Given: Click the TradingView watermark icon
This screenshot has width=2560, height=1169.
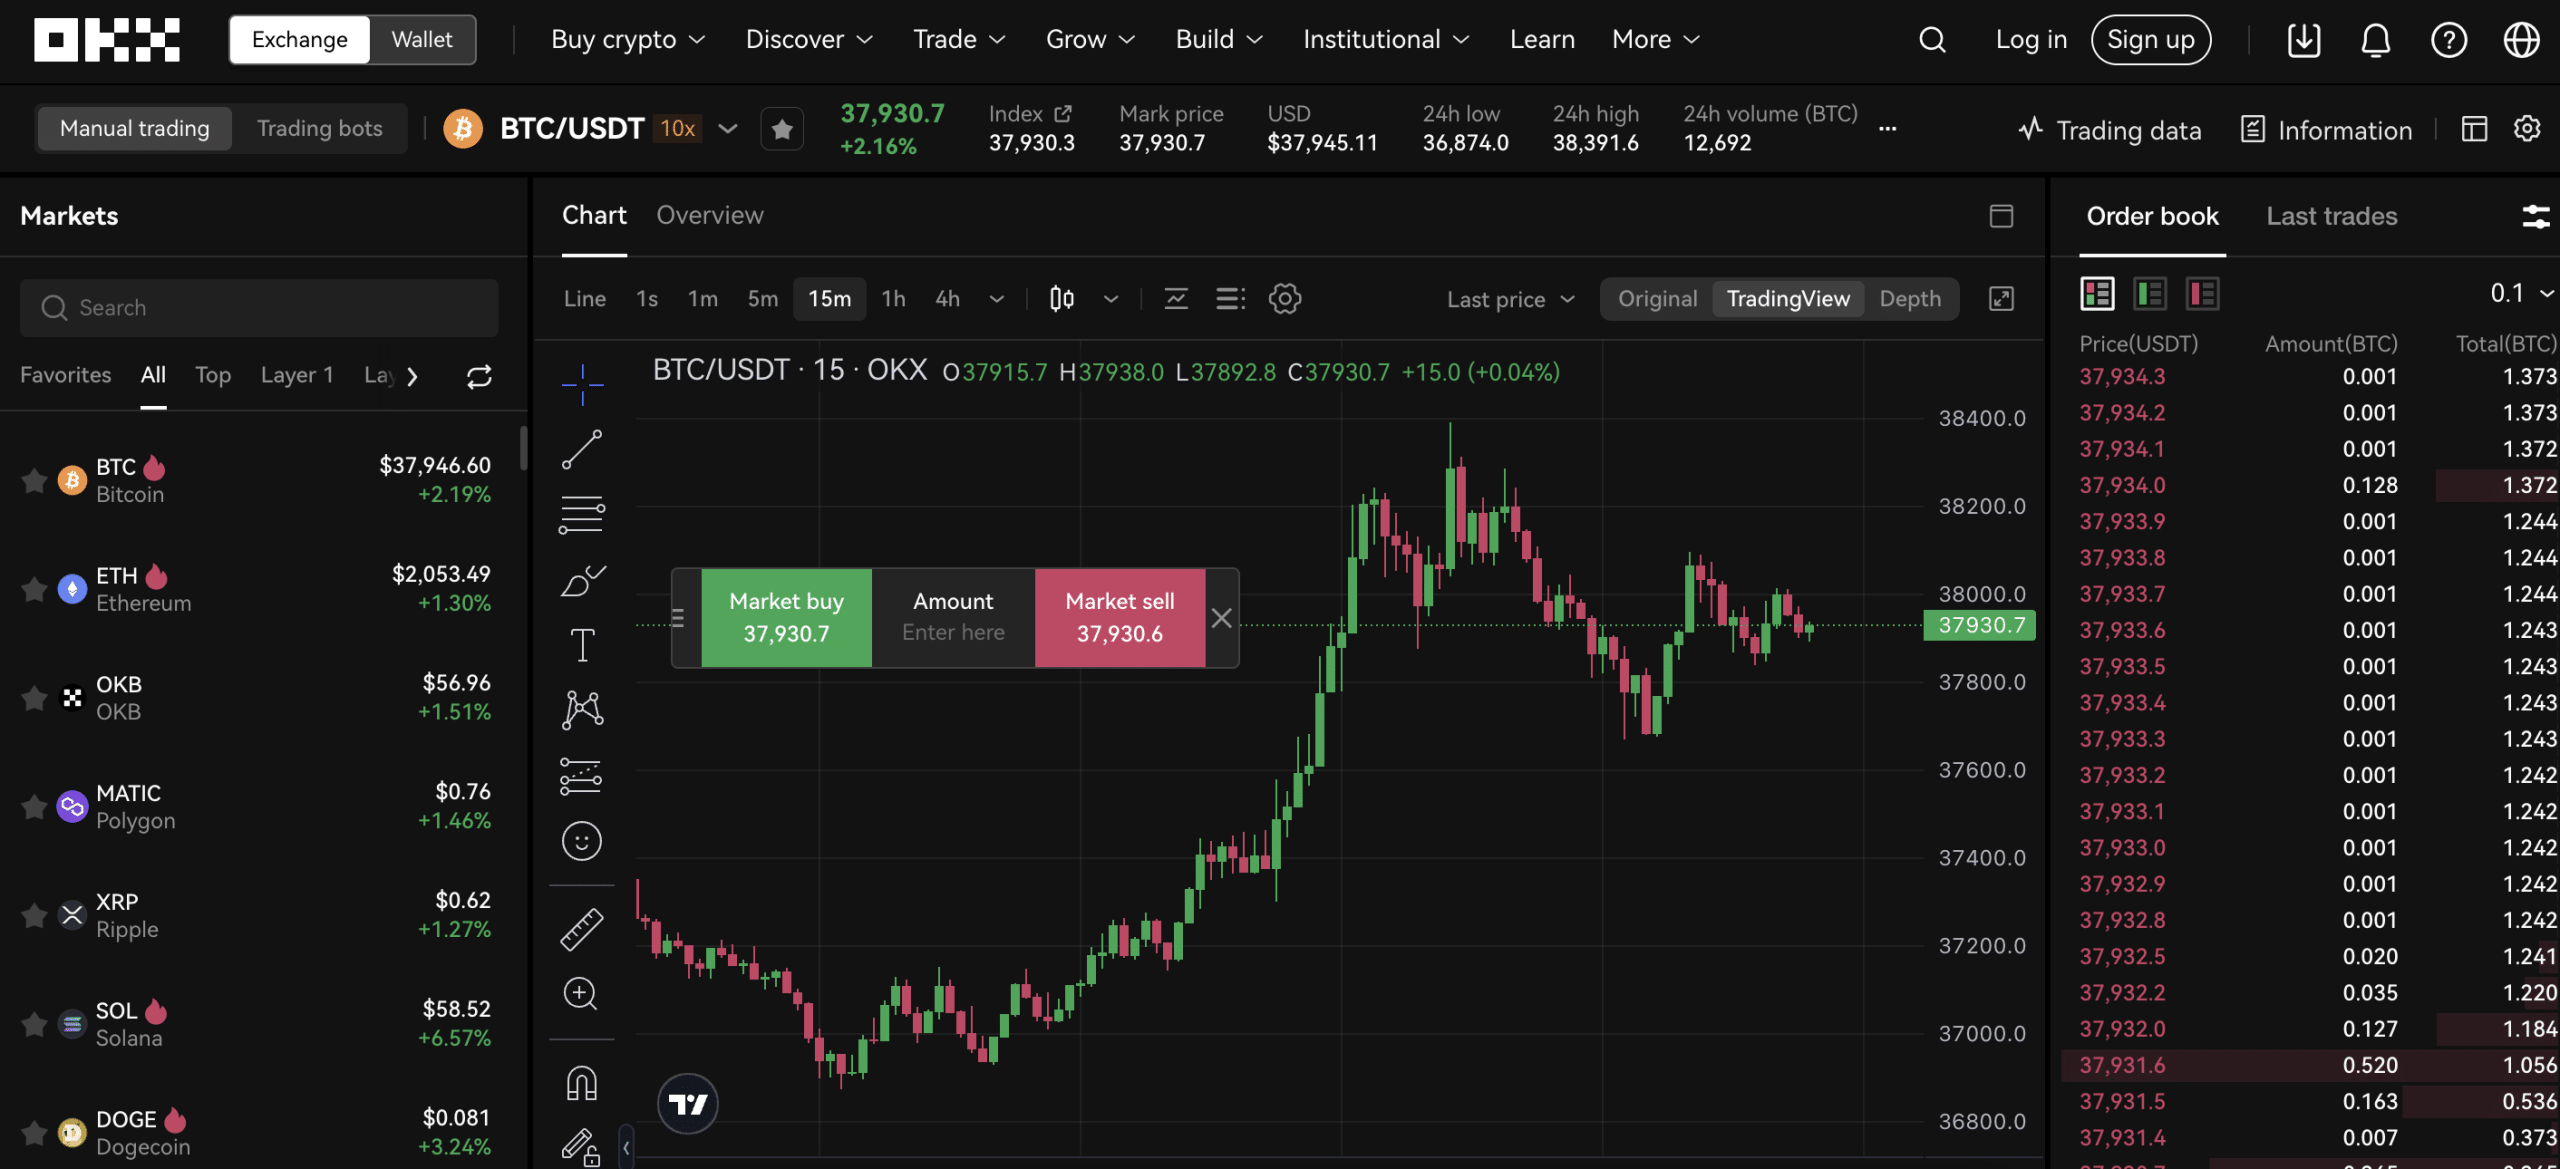Looking at the screenshot, I should click(x=687, y=1102).
